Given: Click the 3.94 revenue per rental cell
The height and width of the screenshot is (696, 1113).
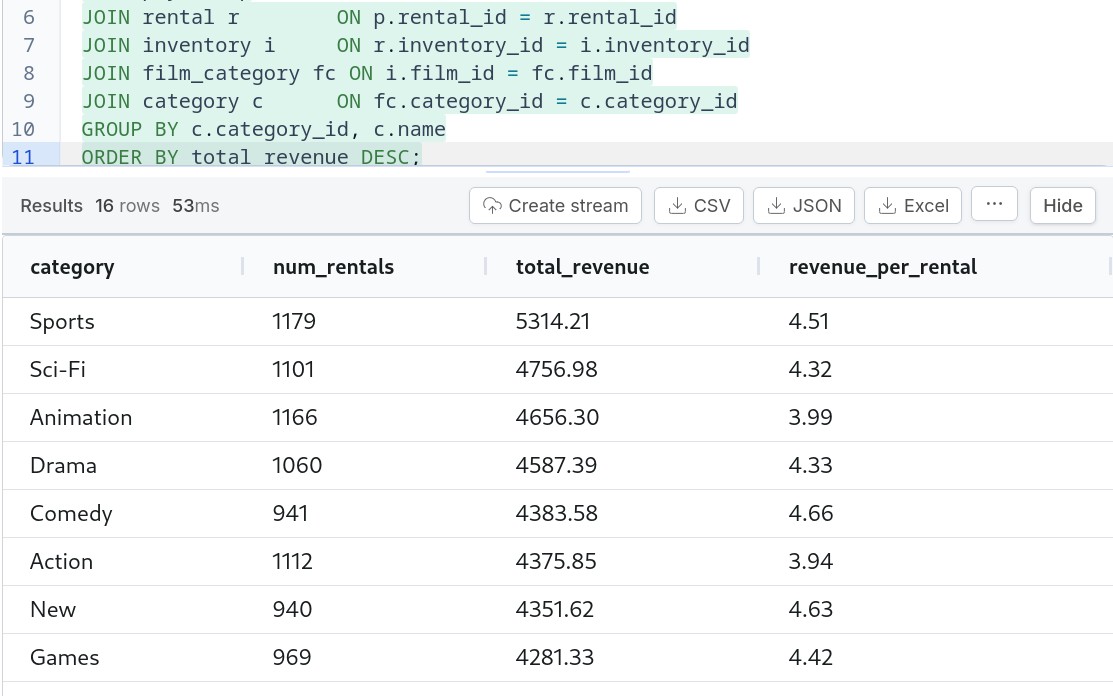Looking at the screenshot, I should pyautogui.click(x=811, y=561).
